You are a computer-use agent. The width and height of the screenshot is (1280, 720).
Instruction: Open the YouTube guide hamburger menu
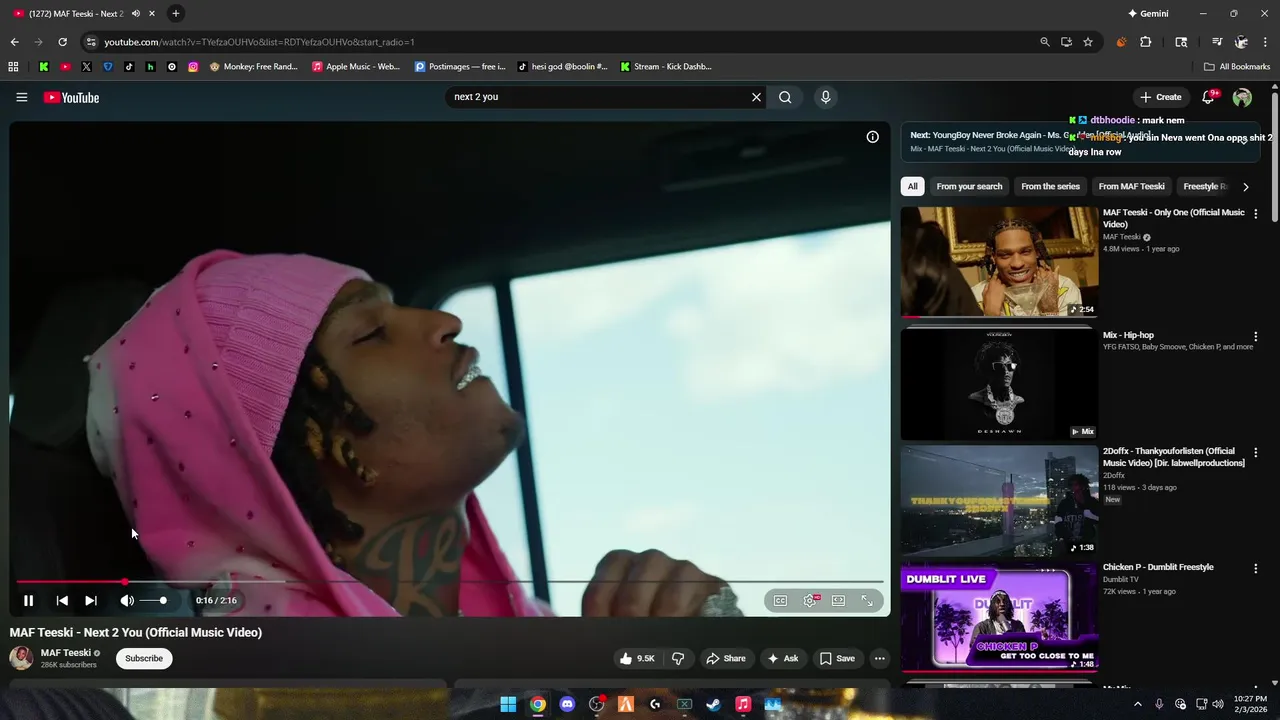(21, 97)
